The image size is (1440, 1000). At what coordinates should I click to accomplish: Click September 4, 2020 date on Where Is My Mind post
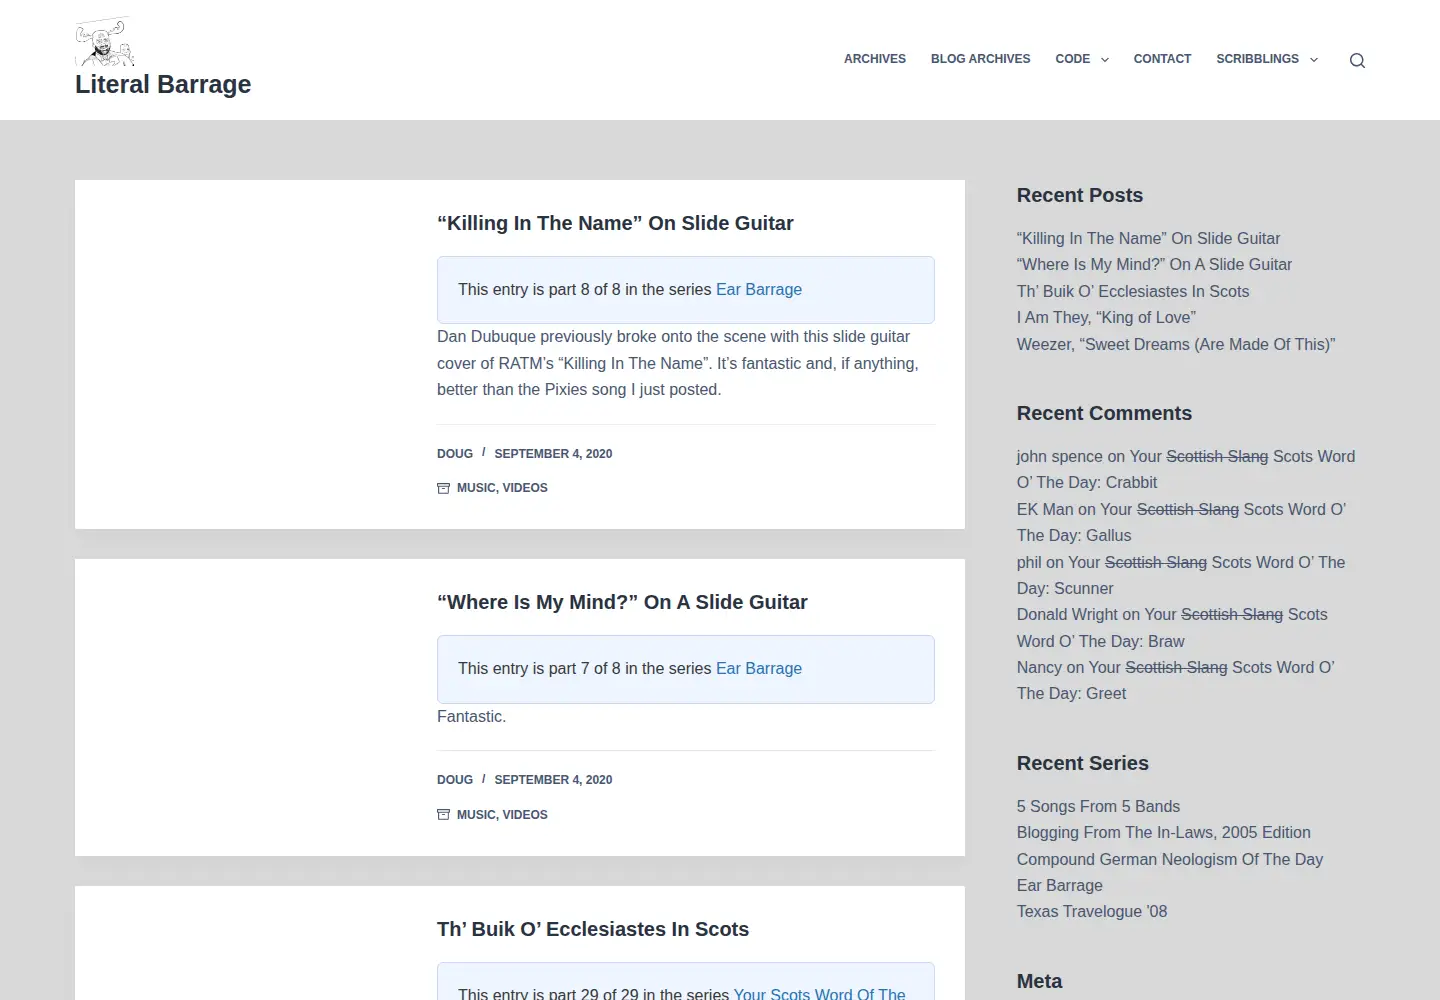click(x=553, y=780)
